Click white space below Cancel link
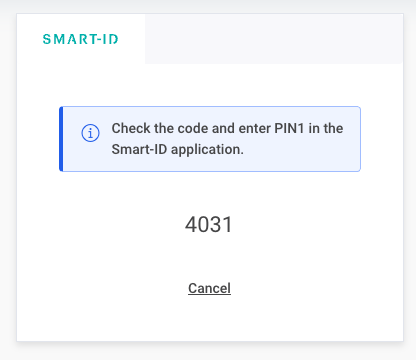This screenshot has height=360, width=416. [x=209, y=318]
